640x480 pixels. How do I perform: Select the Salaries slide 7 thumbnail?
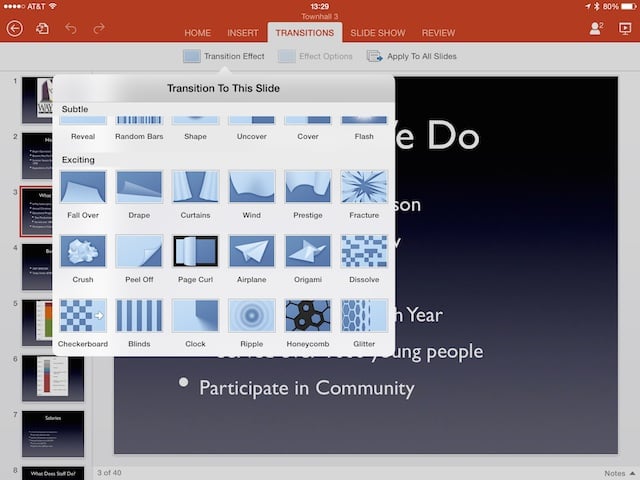pos(53,434)
